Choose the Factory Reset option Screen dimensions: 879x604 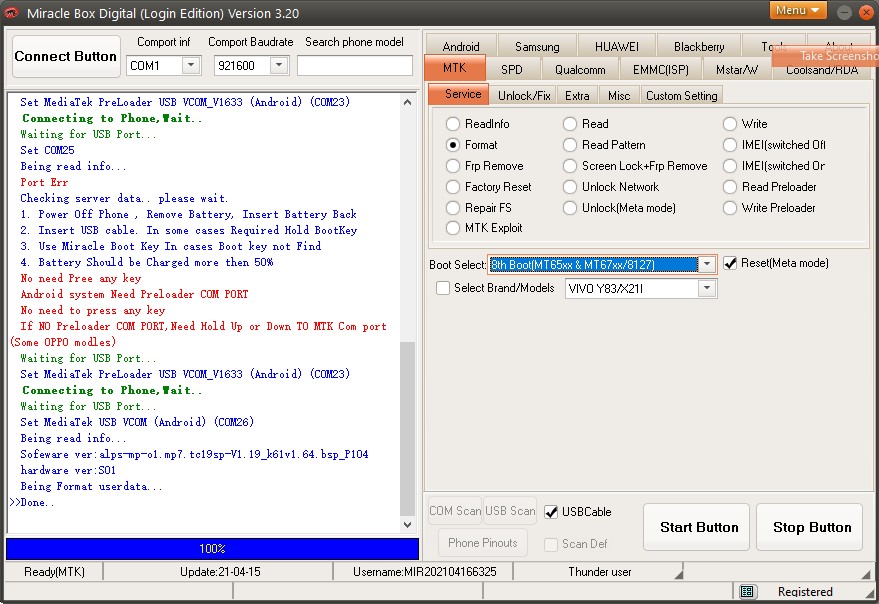[453, 187]
